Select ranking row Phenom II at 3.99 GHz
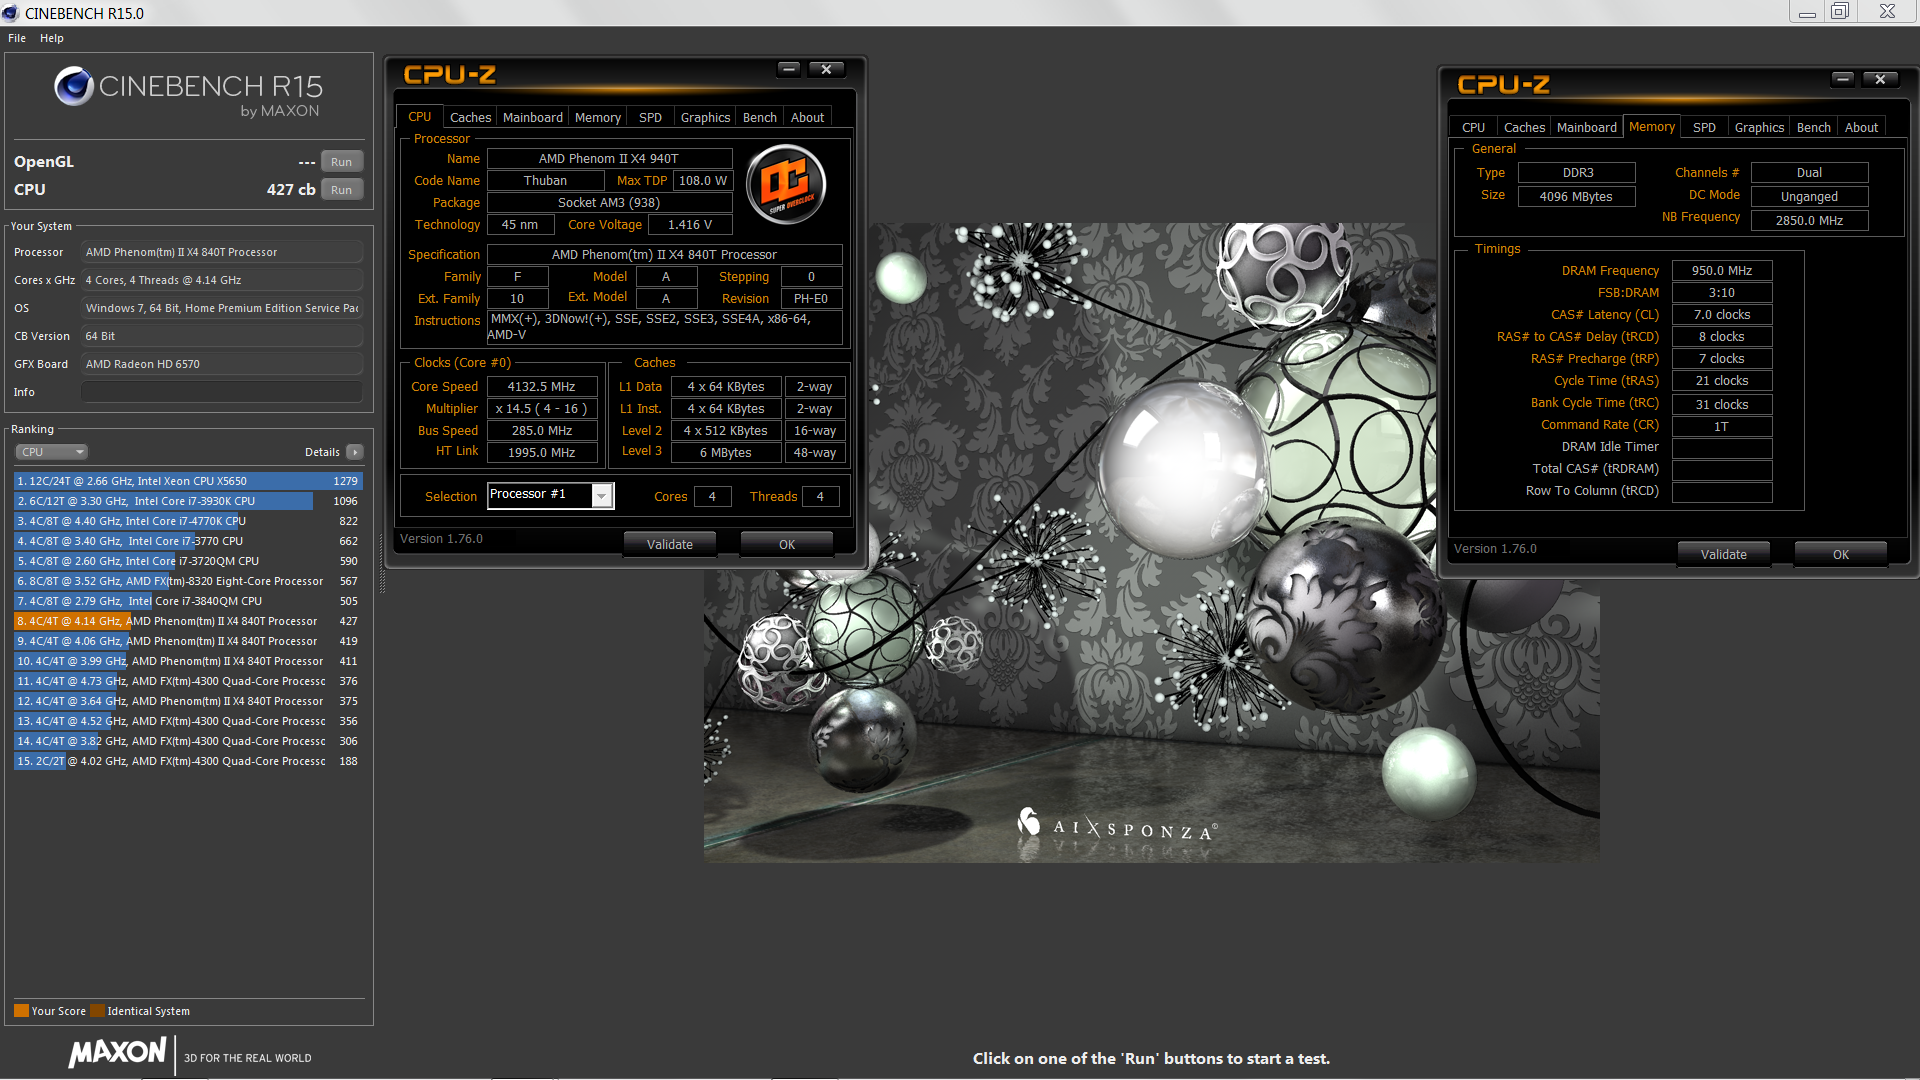This screenshot has width=1920, height=1080. pos(188,661)
